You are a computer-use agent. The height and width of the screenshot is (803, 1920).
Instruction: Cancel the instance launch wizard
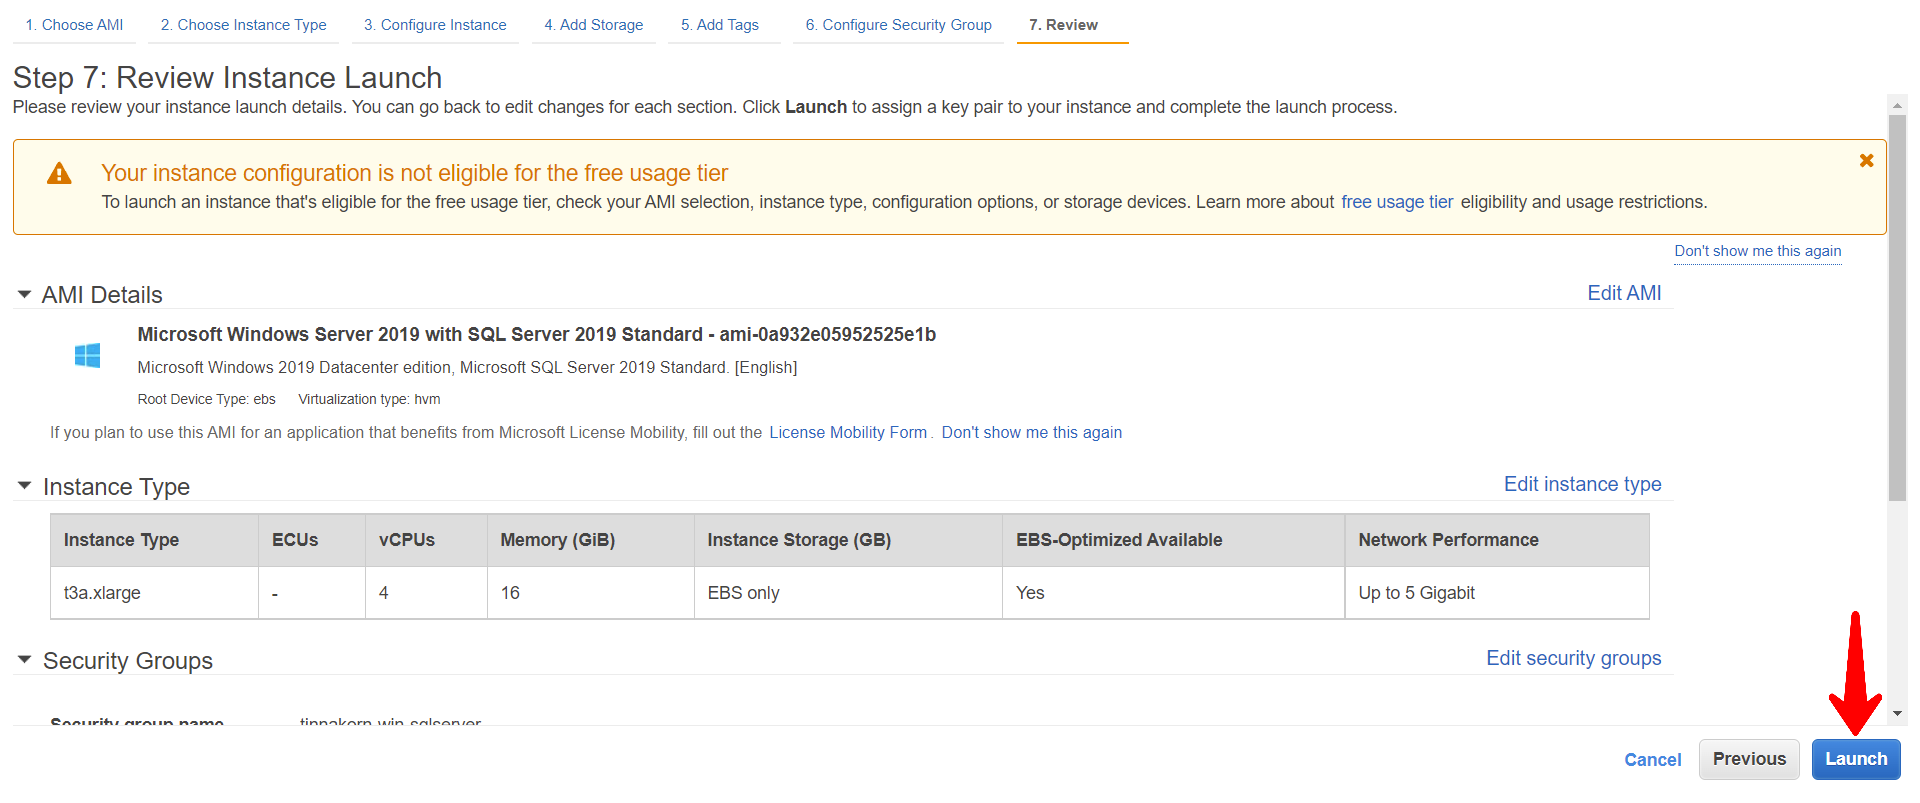[x=1652, y=760]
